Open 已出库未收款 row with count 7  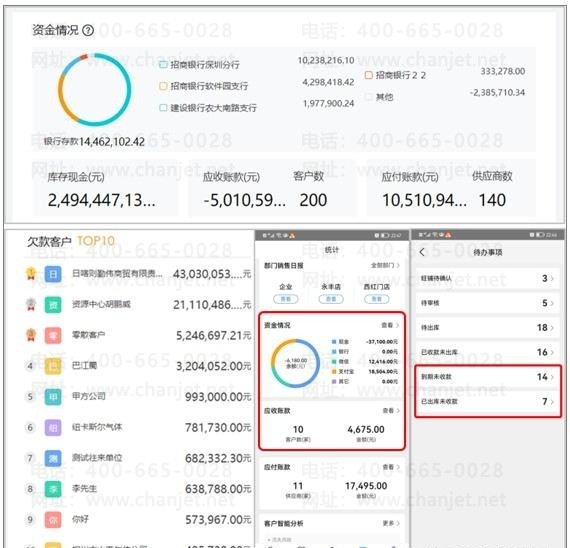487,401
